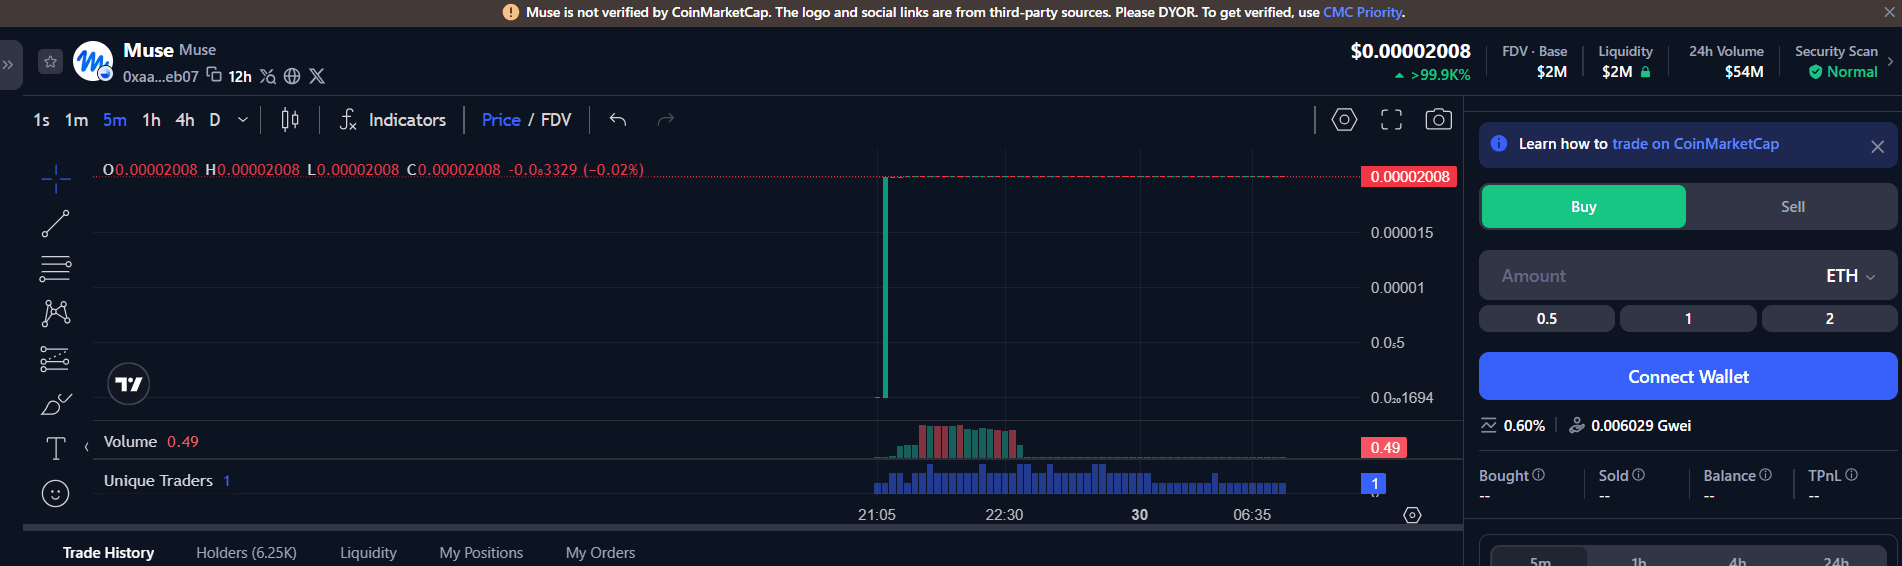Screen dimensions: 1902x566
Task: Open the Muse website globe icon
Action: coord(292,76)
